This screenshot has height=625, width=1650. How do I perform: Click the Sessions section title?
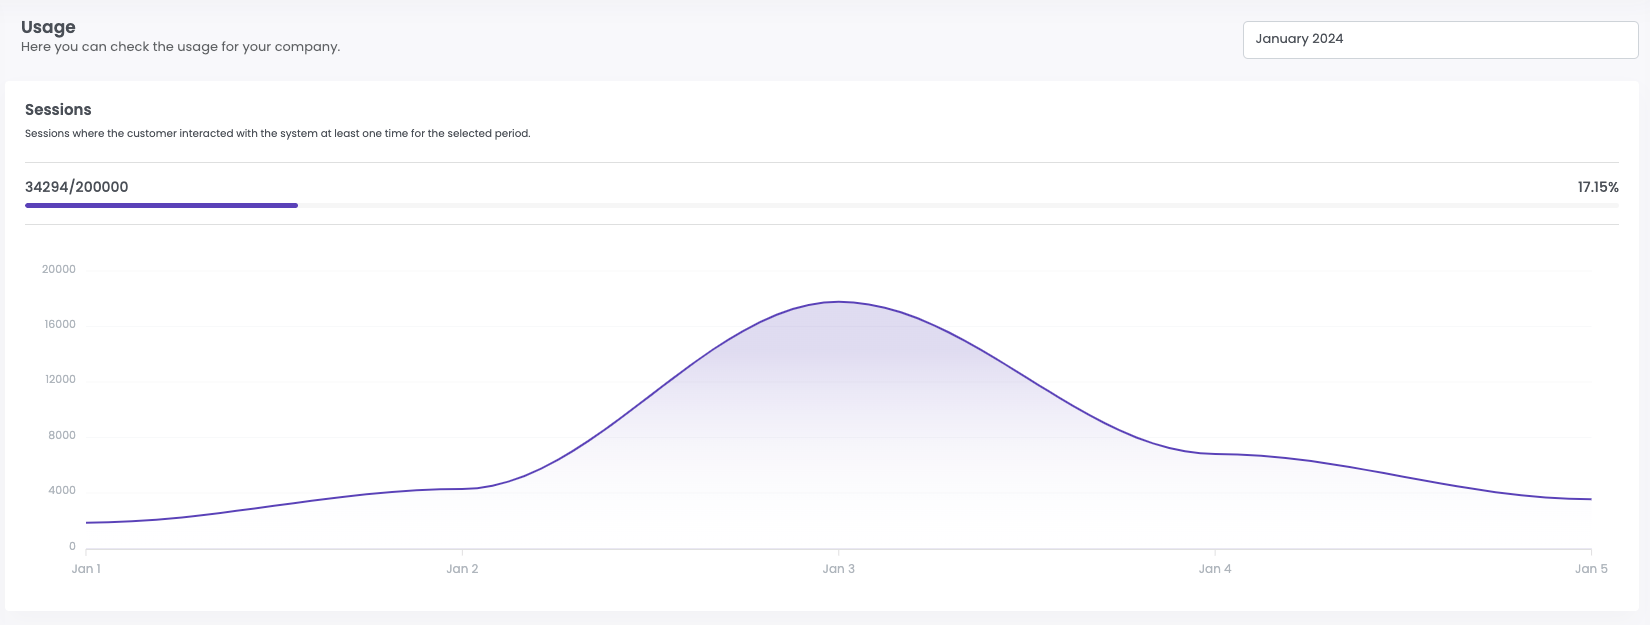[x=58, y=110]
